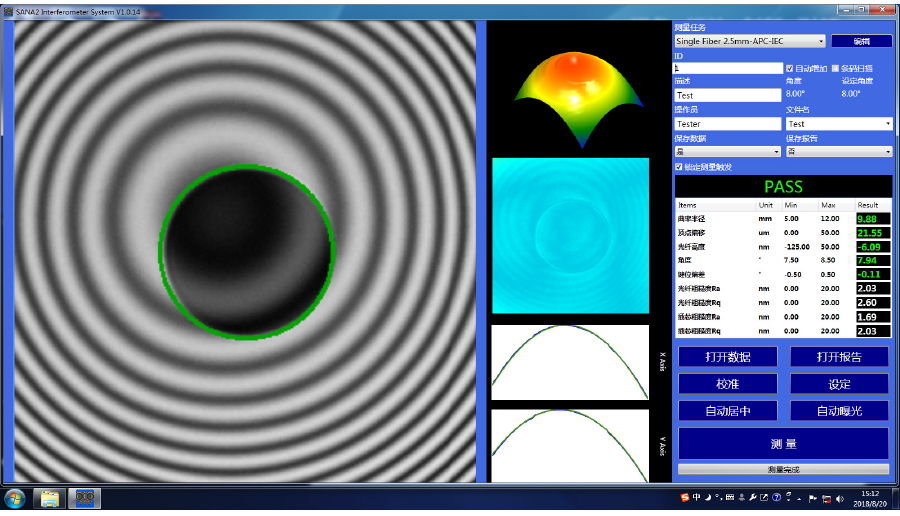Open the 保存报告 save report dropdown
The height and width of the screenshot is (516, 900).
839,152
